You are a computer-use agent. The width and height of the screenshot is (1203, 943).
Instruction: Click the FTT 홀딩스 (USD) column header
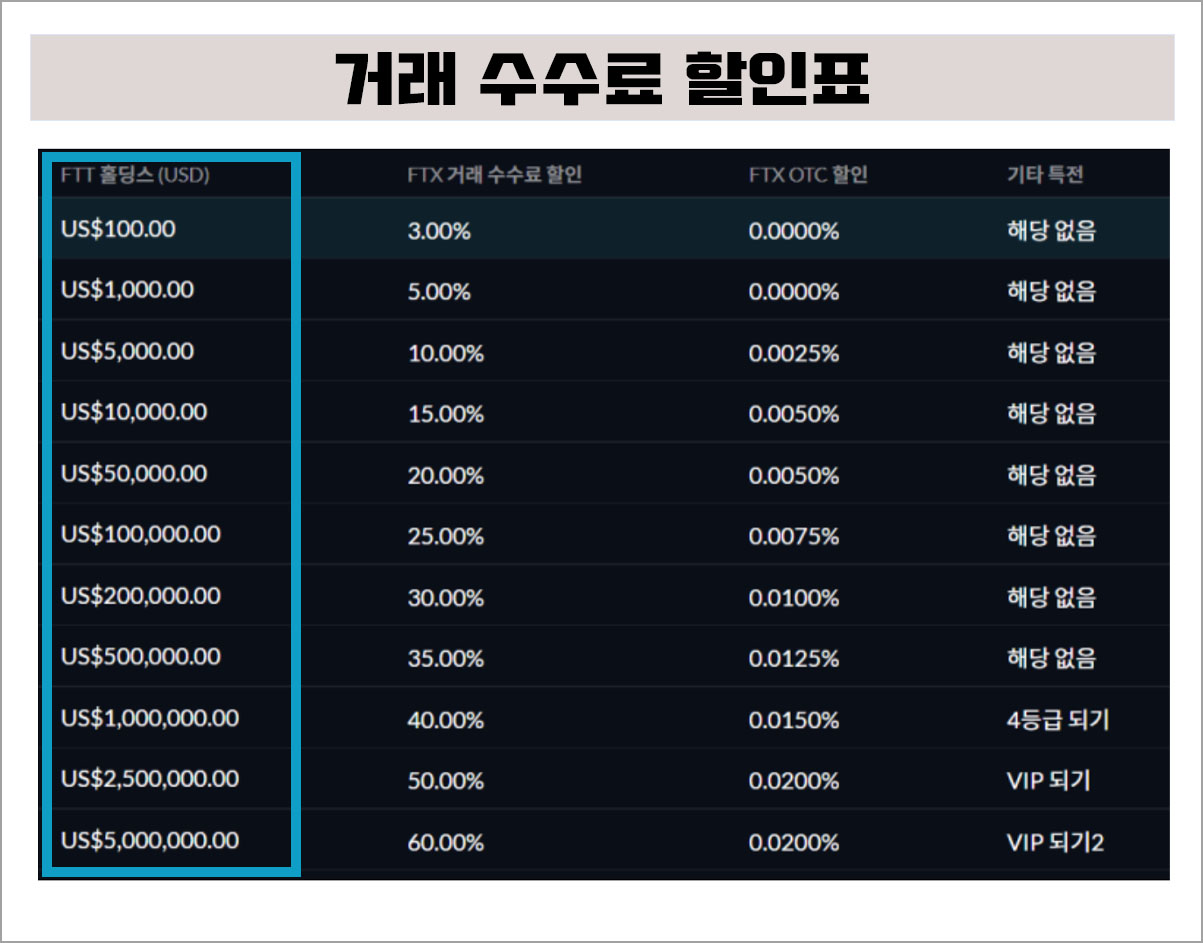click(x=135, y=175)
